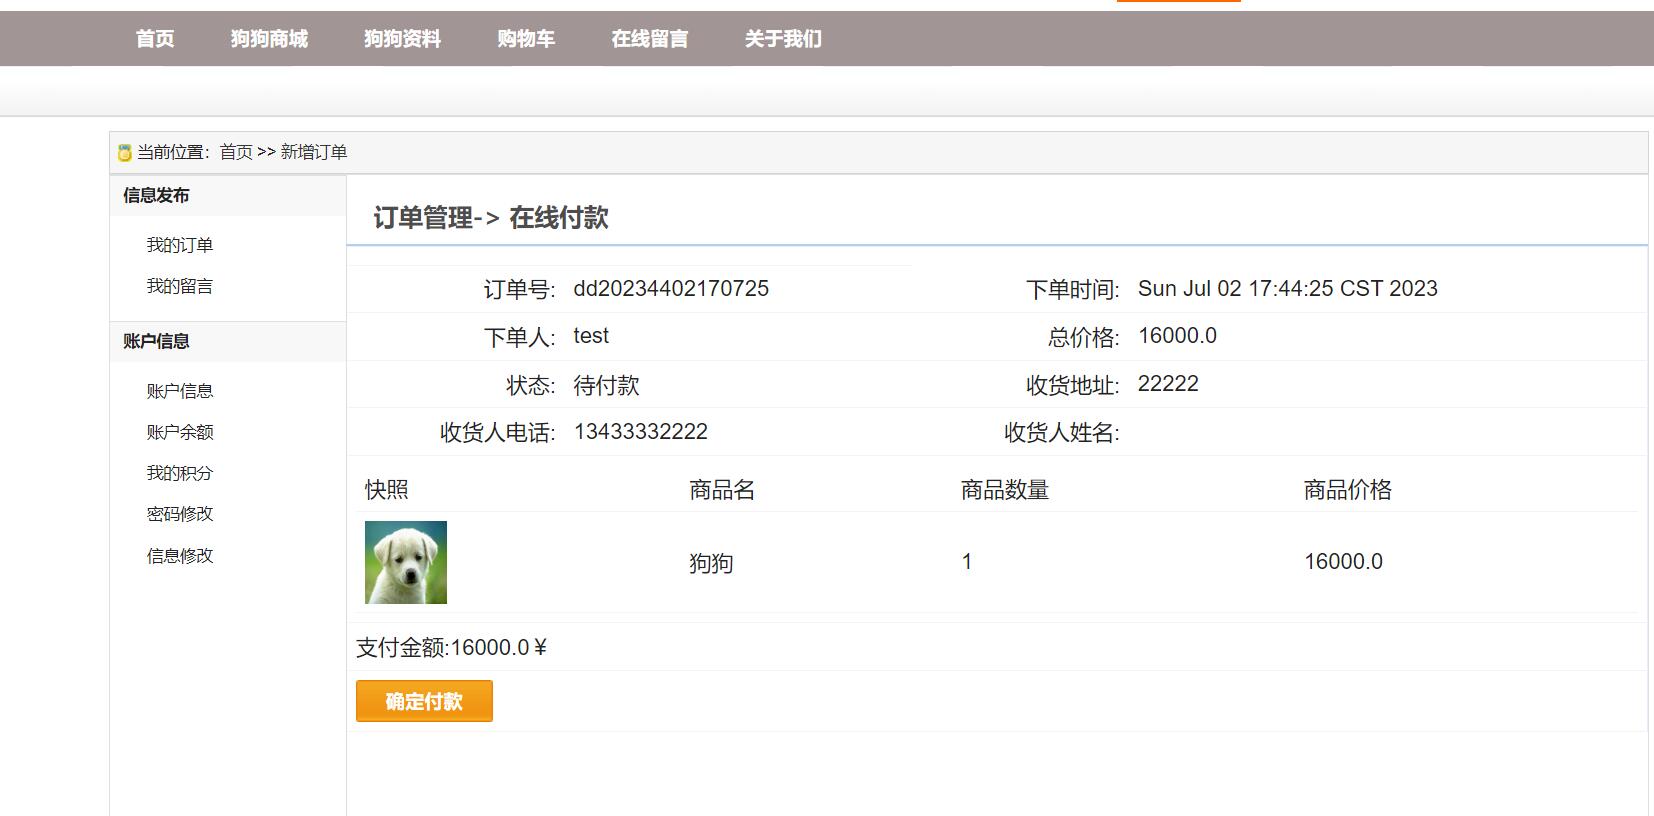The image size is (1654, 816).
Task: Click the 商品数量 column header
Action: coord(1005,490)
